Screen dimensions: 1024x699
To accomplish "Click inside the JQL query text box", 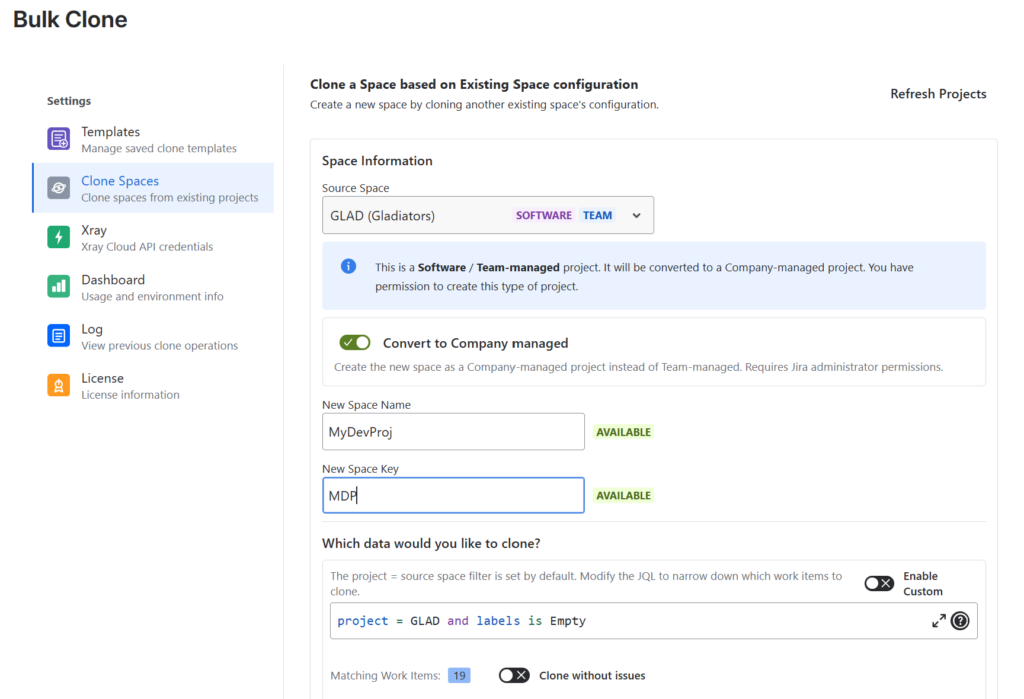I will point(620,621).
